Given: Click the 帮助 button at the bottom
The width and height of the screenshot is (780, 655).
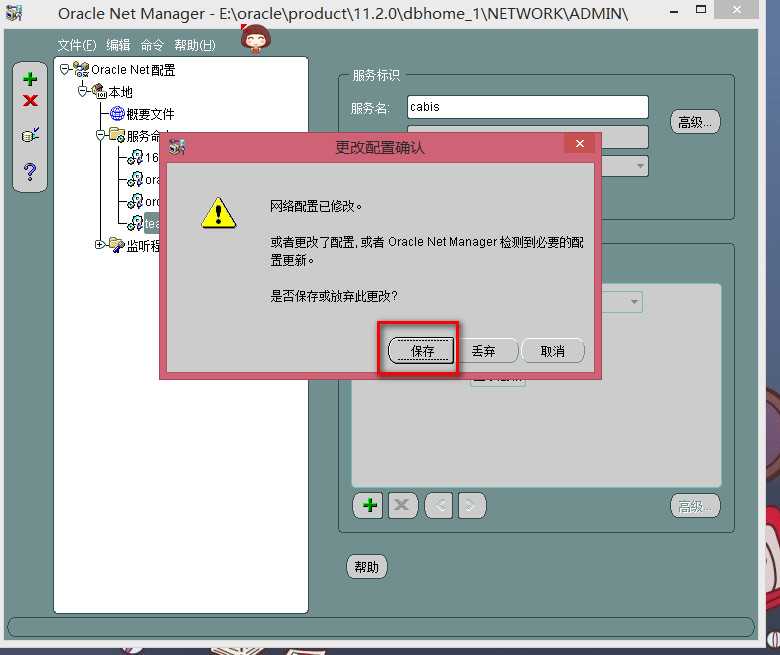Looking at the screenshot, I should click(x=366, y=566).
